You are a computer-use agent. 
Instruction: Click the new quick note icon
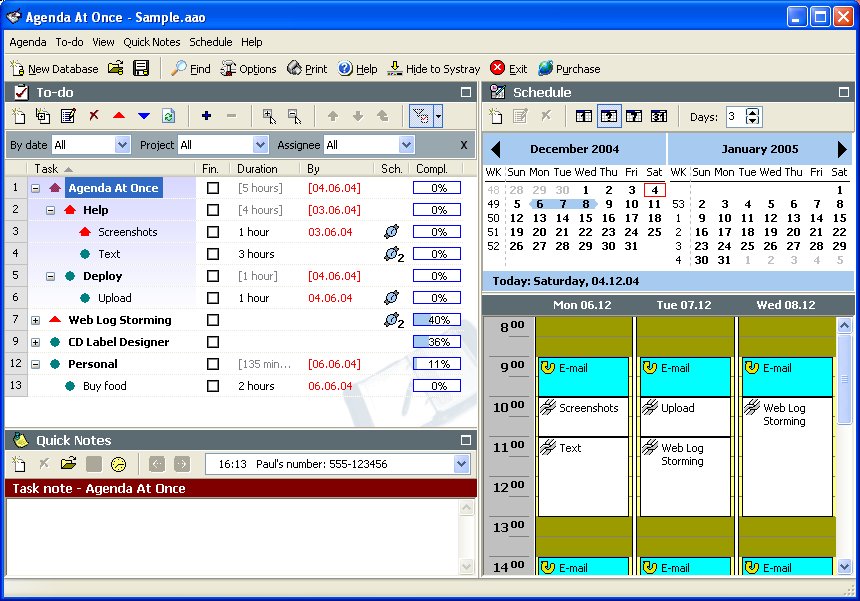19,464
